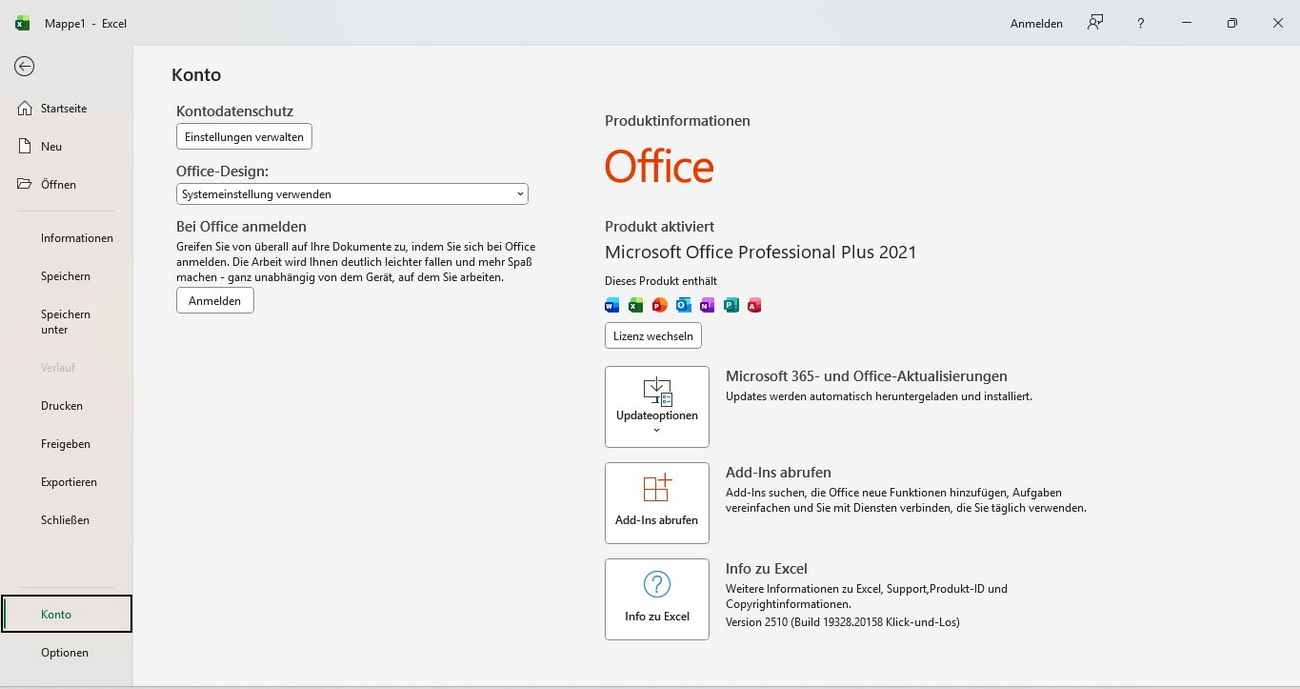Open the Informationen menu item

point(77,238)
